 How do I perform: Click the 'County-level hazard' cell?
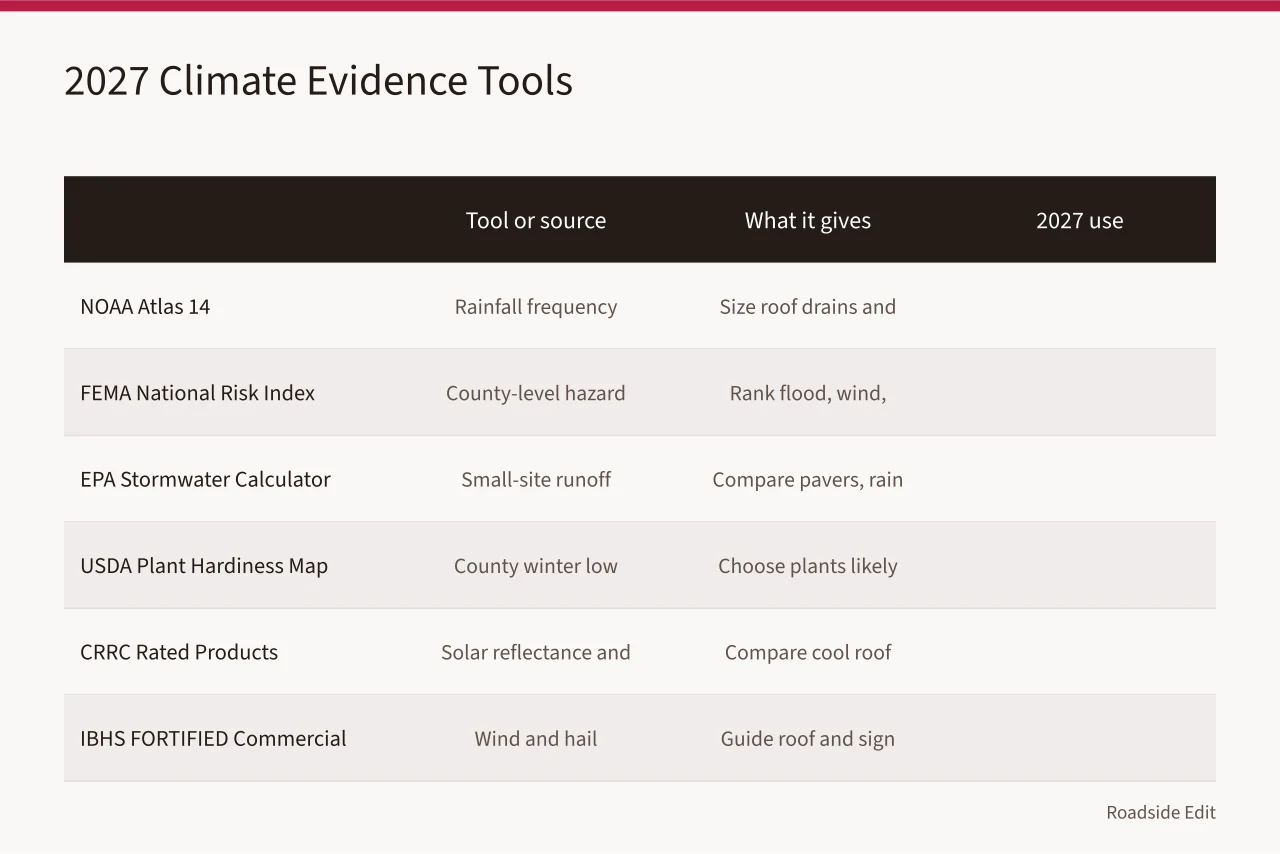(x=536, y=393)
